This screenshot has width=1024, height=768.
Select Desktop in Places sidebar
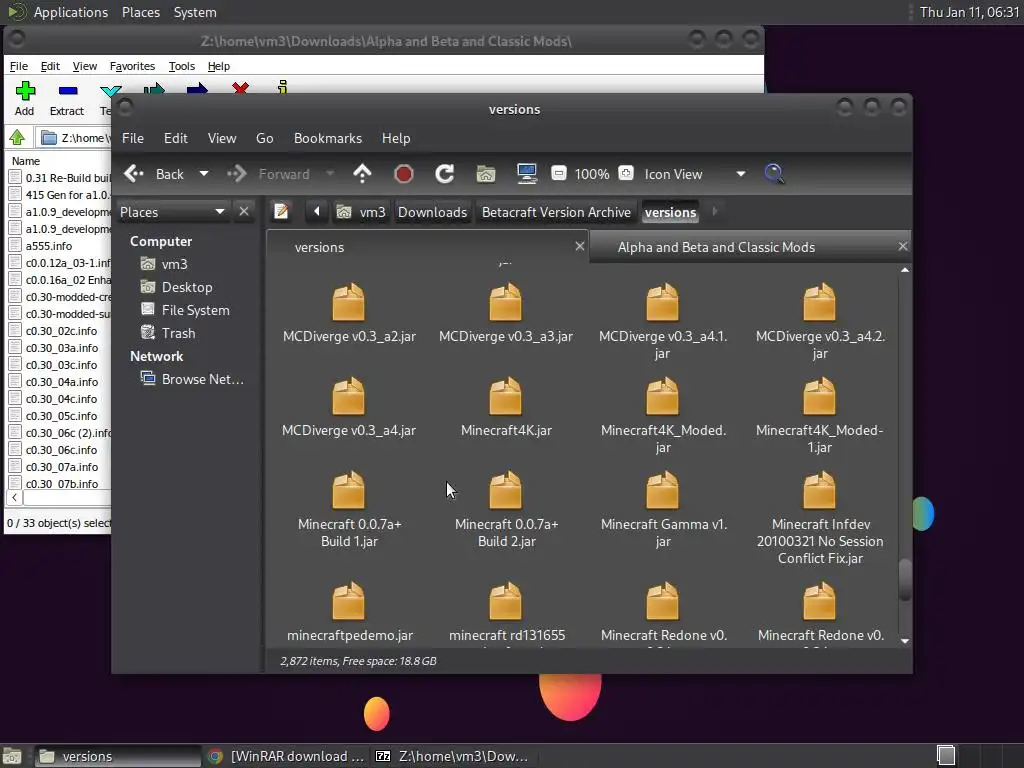click(x=187, y=287)
